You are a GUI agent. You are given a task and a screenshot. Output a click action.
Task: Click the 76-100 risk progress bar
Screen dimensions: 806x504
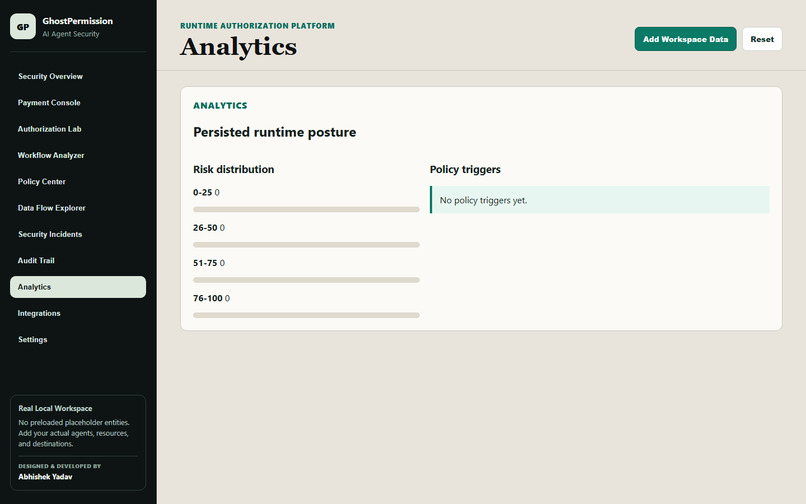[x=306, y=315]
